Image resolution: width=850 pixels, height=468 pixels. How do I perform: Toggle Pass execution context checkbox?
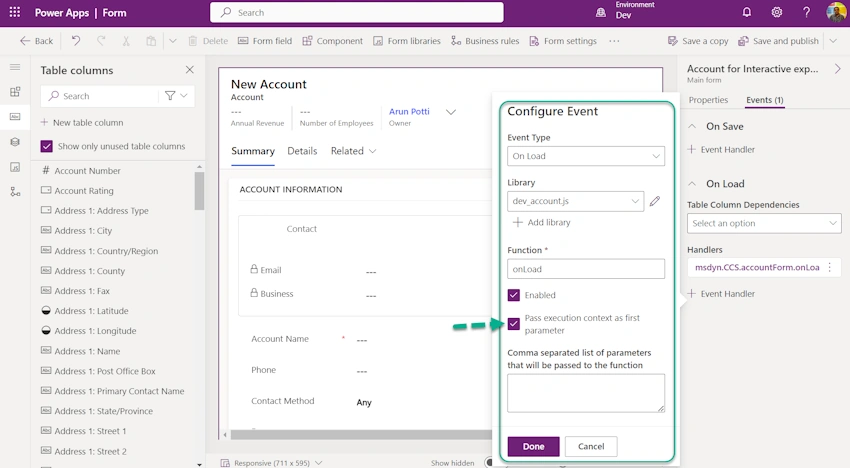coord(513,324)
